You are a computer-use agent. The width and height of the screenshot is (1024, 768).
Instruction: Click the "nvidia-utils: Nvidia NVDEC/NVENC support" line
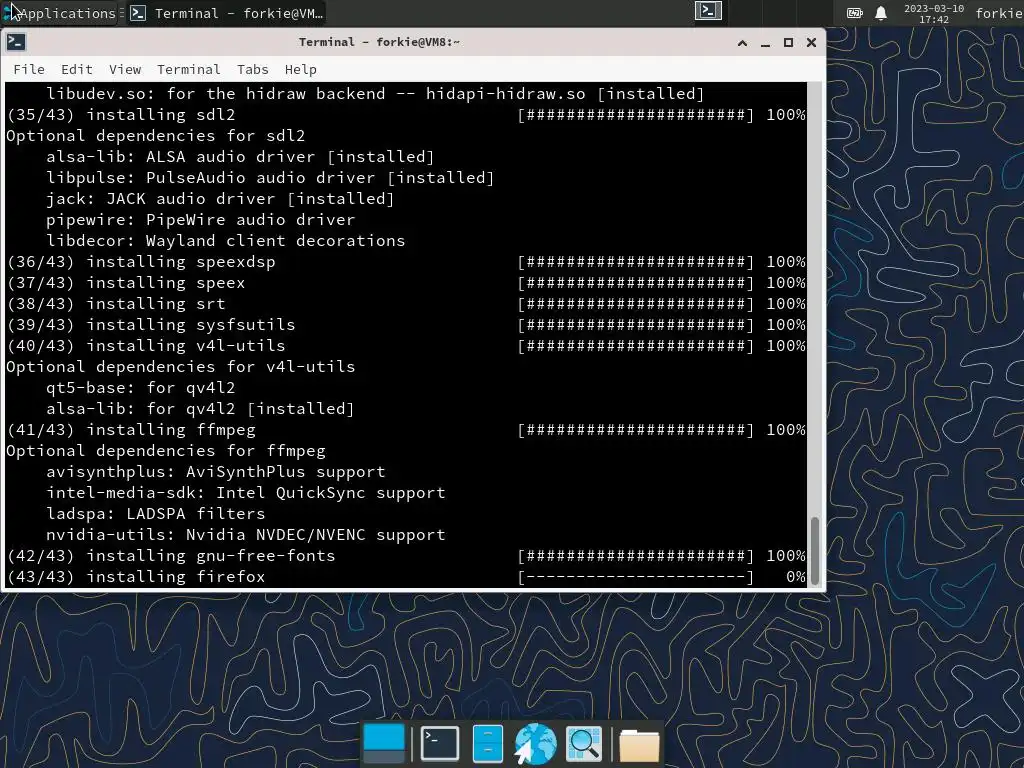pyautogui.click(x=246, y=535)
